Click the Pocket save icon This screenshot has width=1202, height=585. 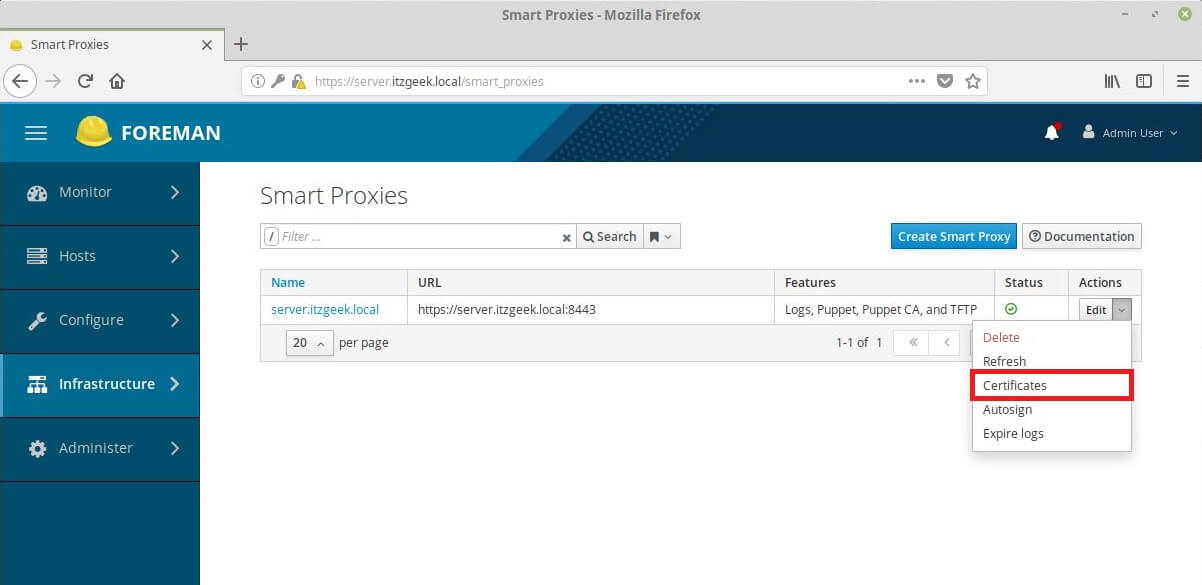pos(945,81)
